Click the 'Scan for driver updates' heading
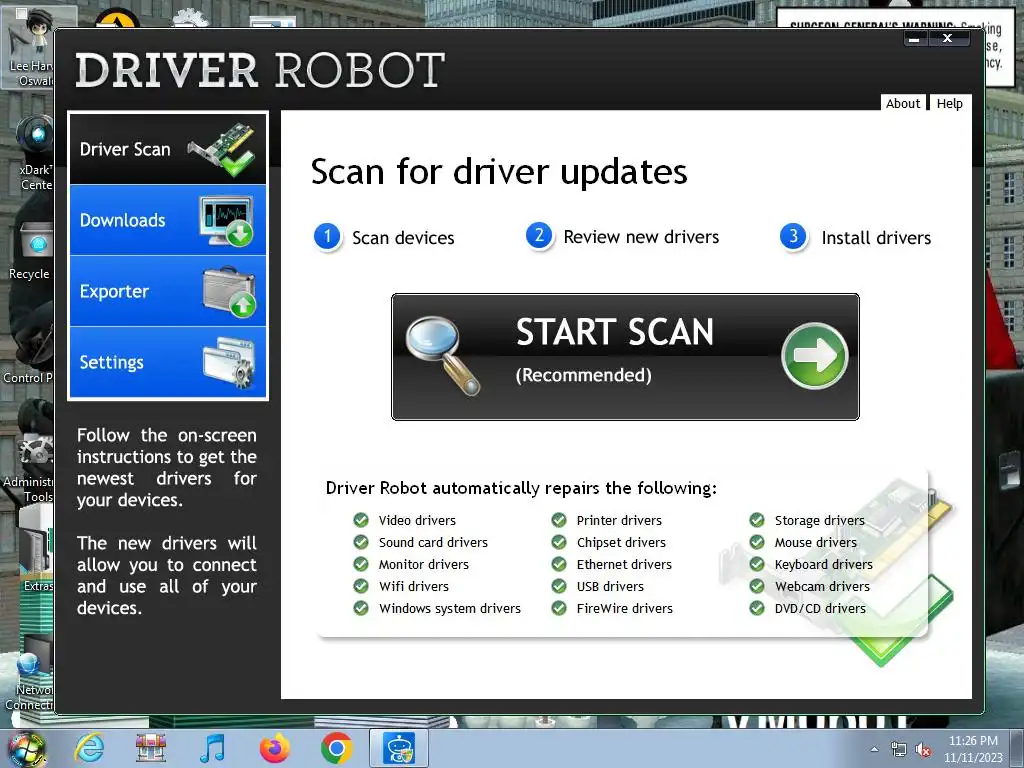This screenshot has width=1024, height=768. (x=499, y=172)
